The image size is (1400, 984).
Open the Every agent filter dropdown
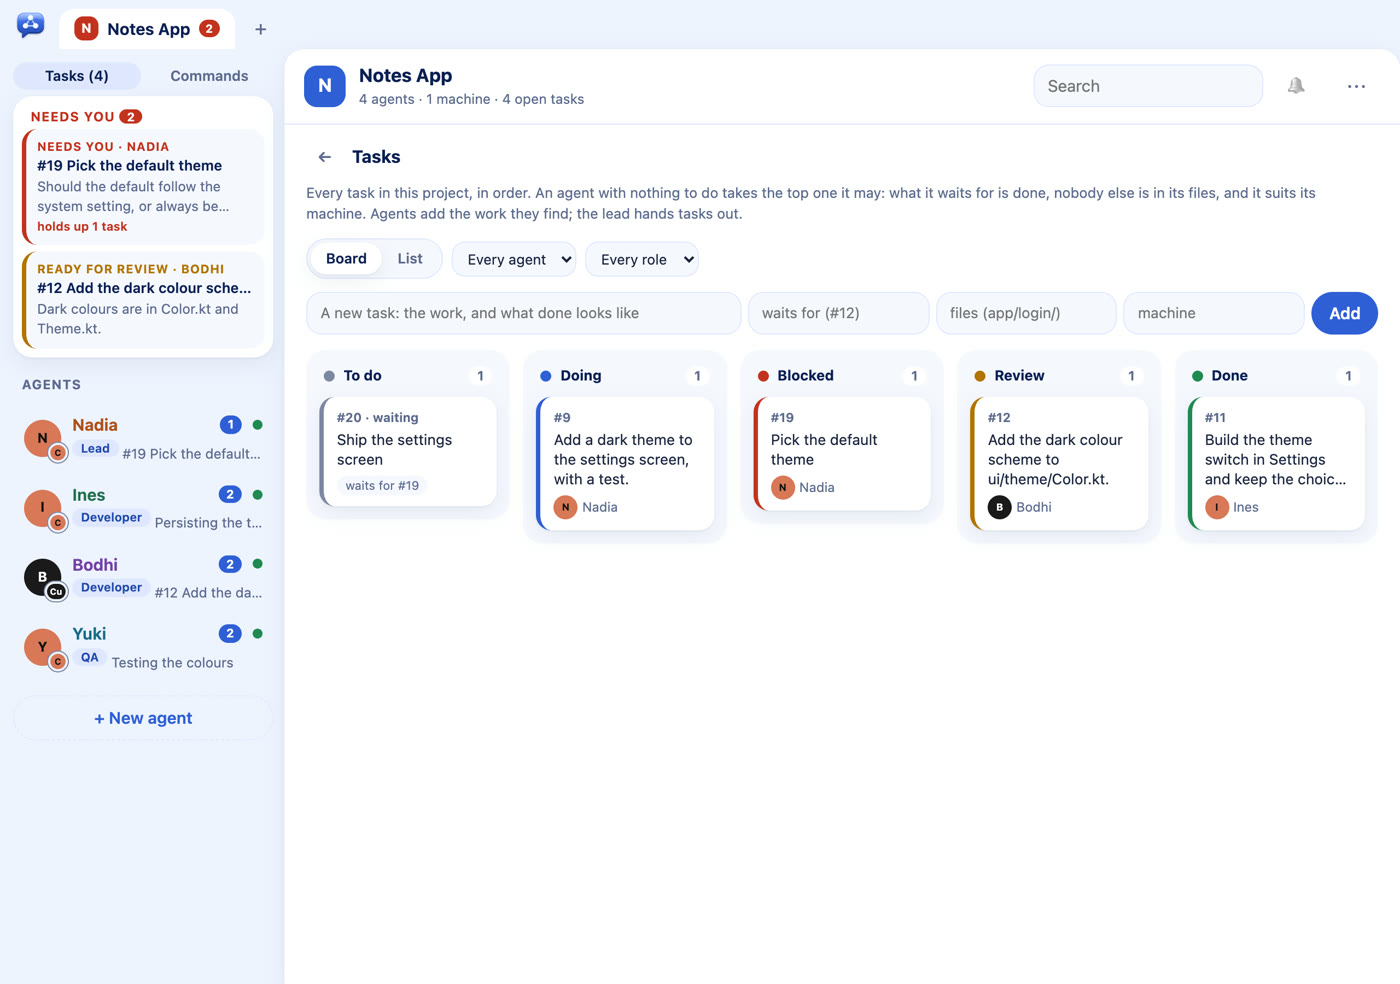click(514, 259)
